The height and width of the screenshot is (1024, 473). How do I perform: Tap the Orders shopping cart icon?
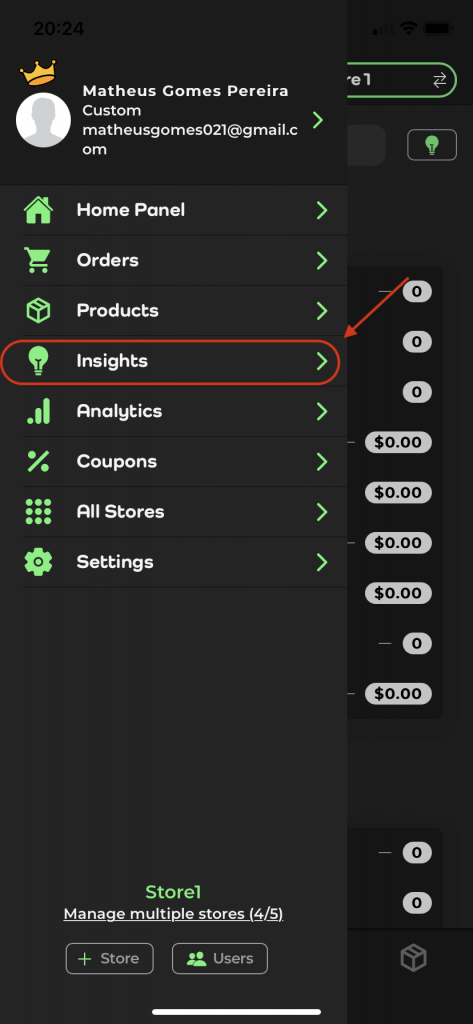coord(37,261)
